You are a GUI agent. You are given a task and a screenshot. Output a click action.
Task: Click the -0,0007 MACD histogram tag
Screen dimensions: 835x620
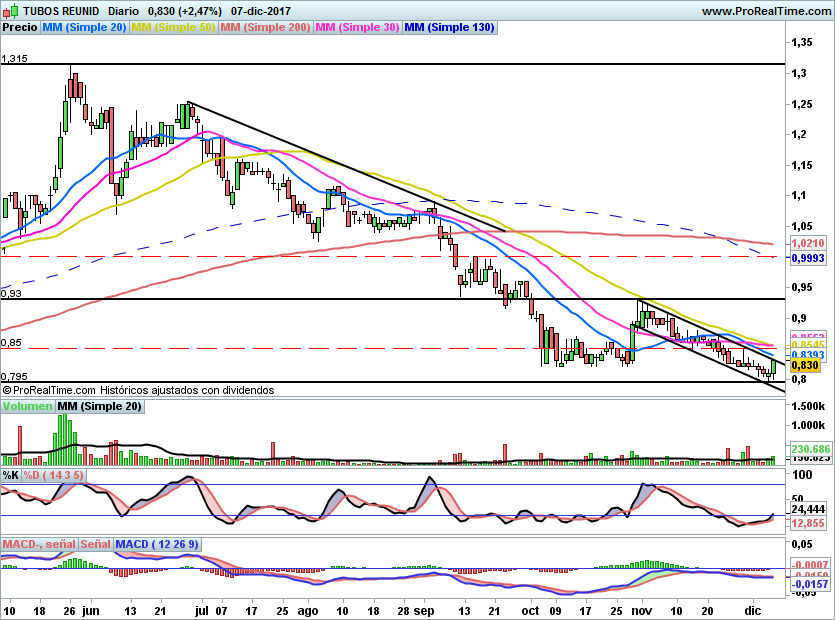tap(809, 564)
